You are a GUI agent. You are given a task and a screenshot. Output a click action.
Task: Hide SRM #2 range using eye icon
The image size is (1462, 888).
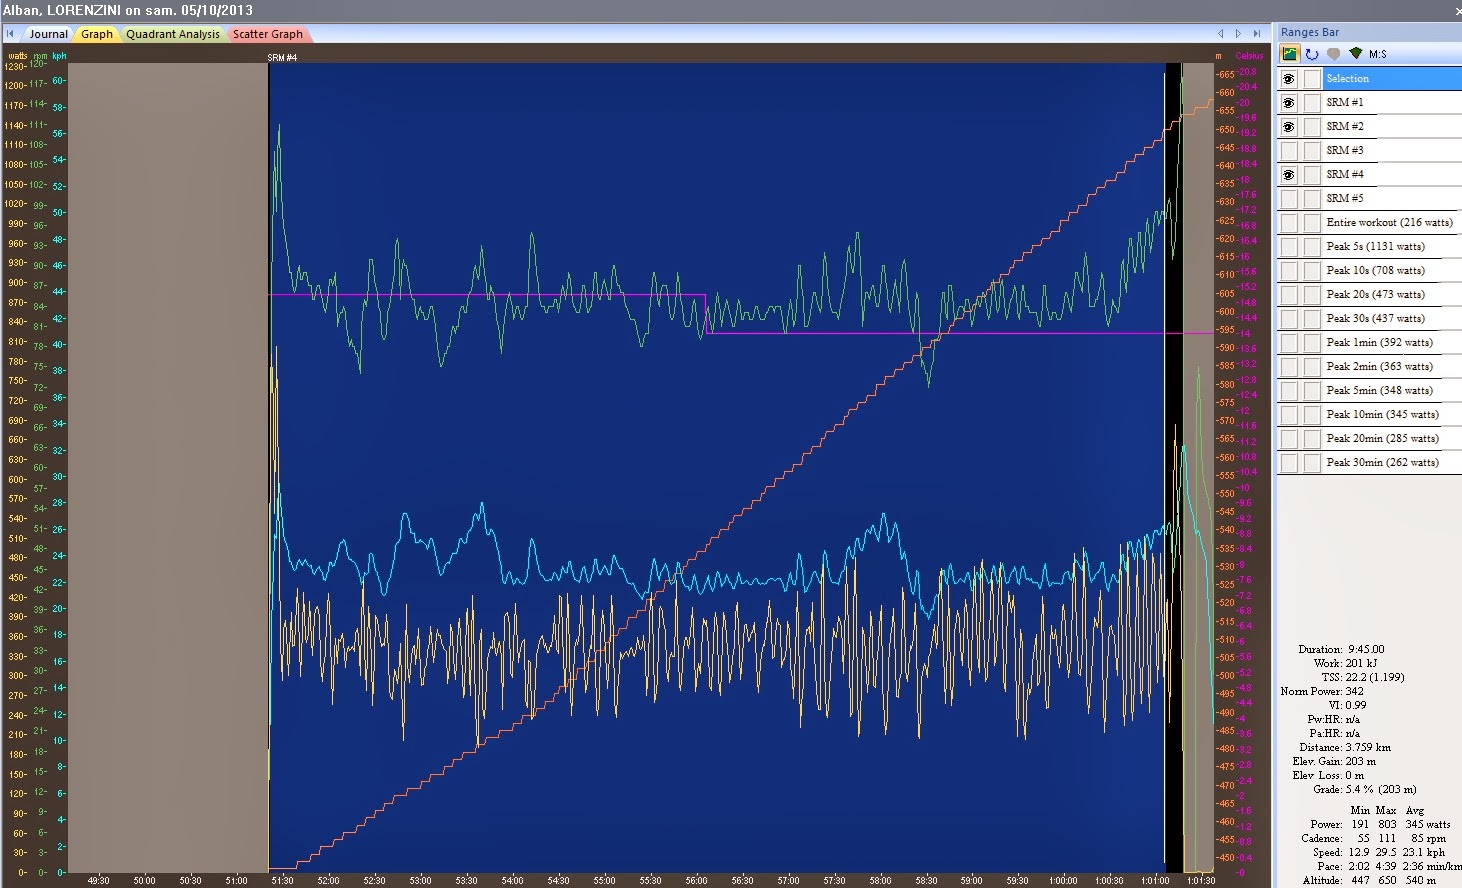point(1289,126)
